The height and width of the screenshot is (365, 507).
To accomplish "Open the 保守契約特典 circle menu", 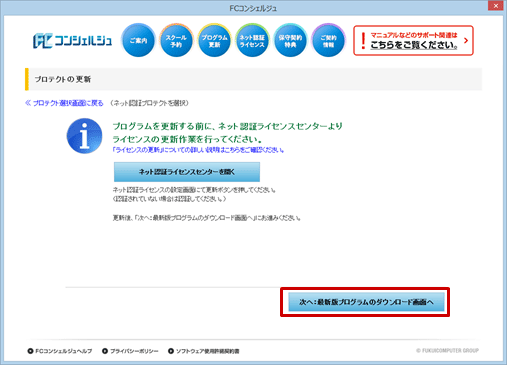I will 290,40.
